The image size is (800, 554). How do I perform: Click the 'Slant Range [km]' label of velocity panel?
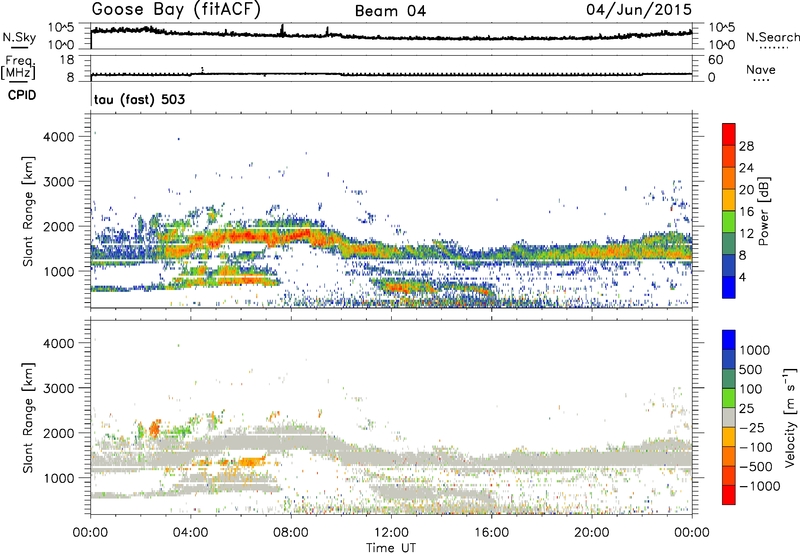point(27,417)
